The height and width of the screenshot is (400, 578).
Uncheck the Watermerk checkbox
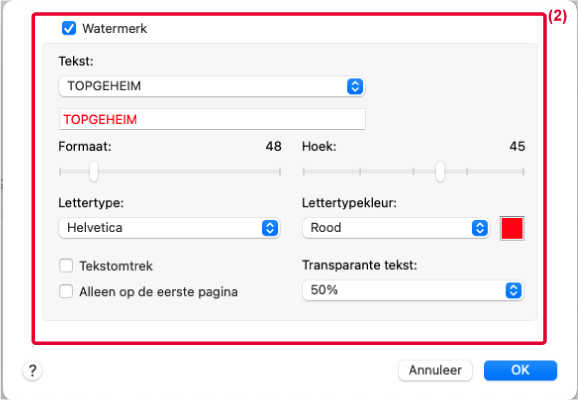click(x=69, y=28)
